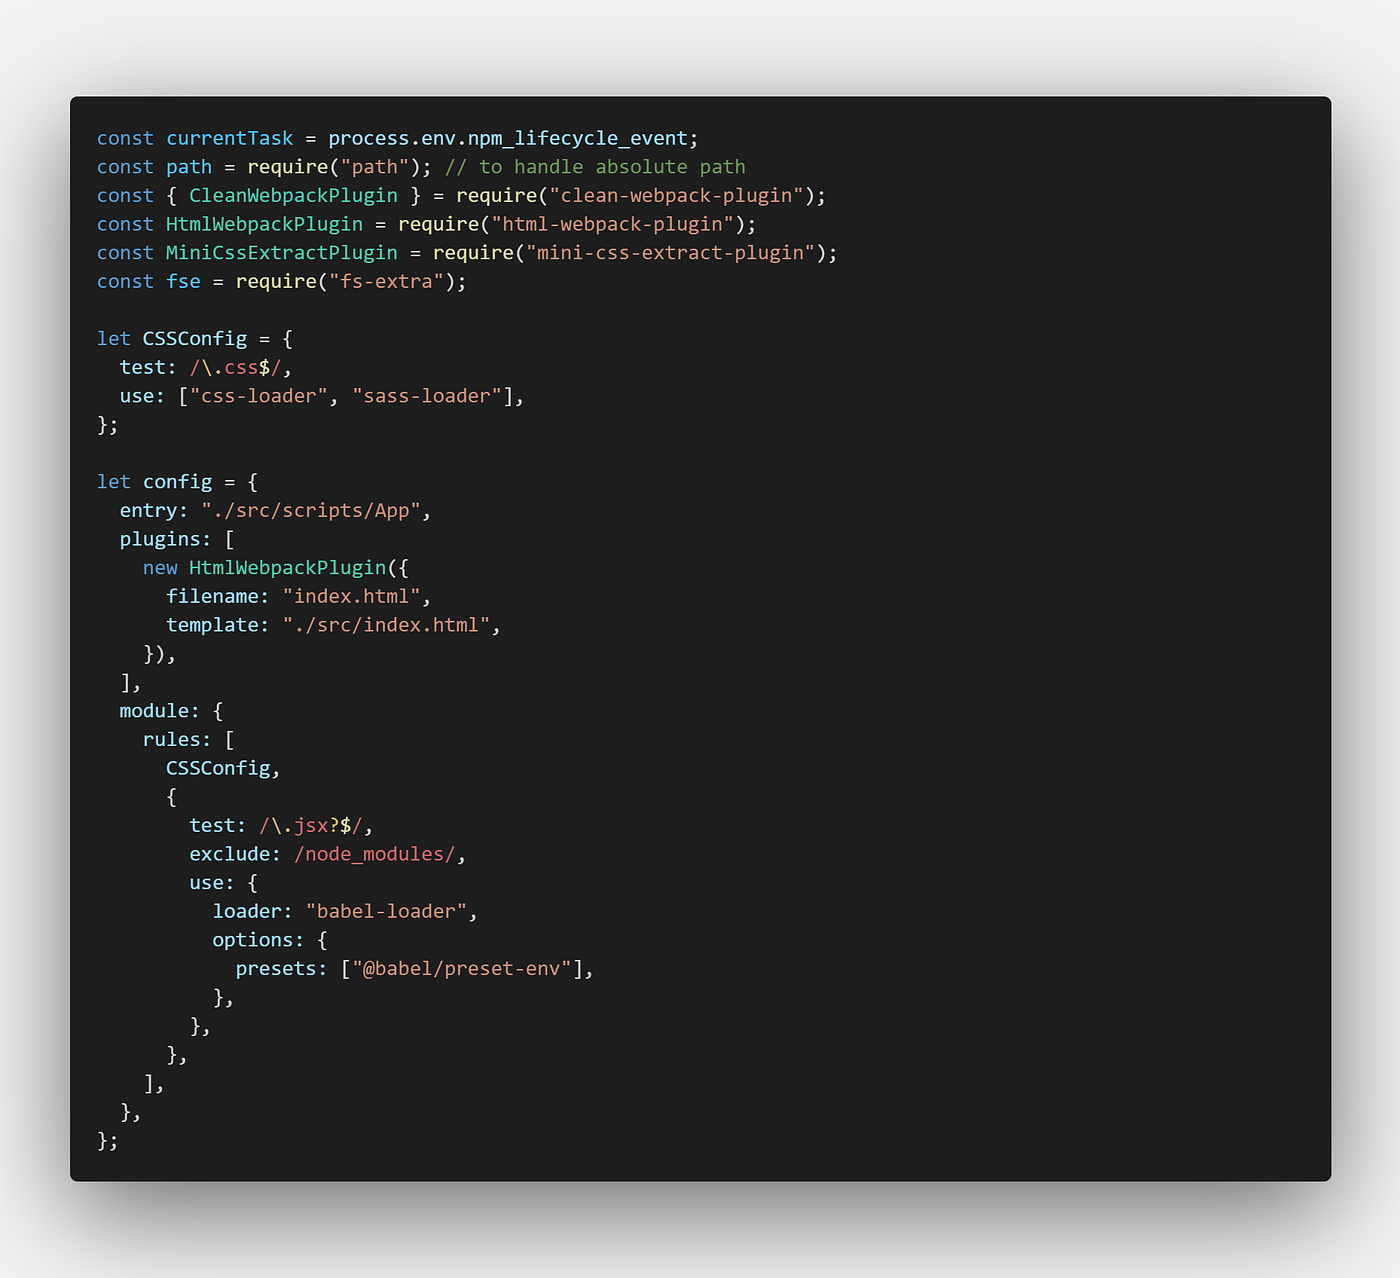Click the /\.css$/ regular expression
This screenshot has width=1400, height=1278.
[235, 367]
